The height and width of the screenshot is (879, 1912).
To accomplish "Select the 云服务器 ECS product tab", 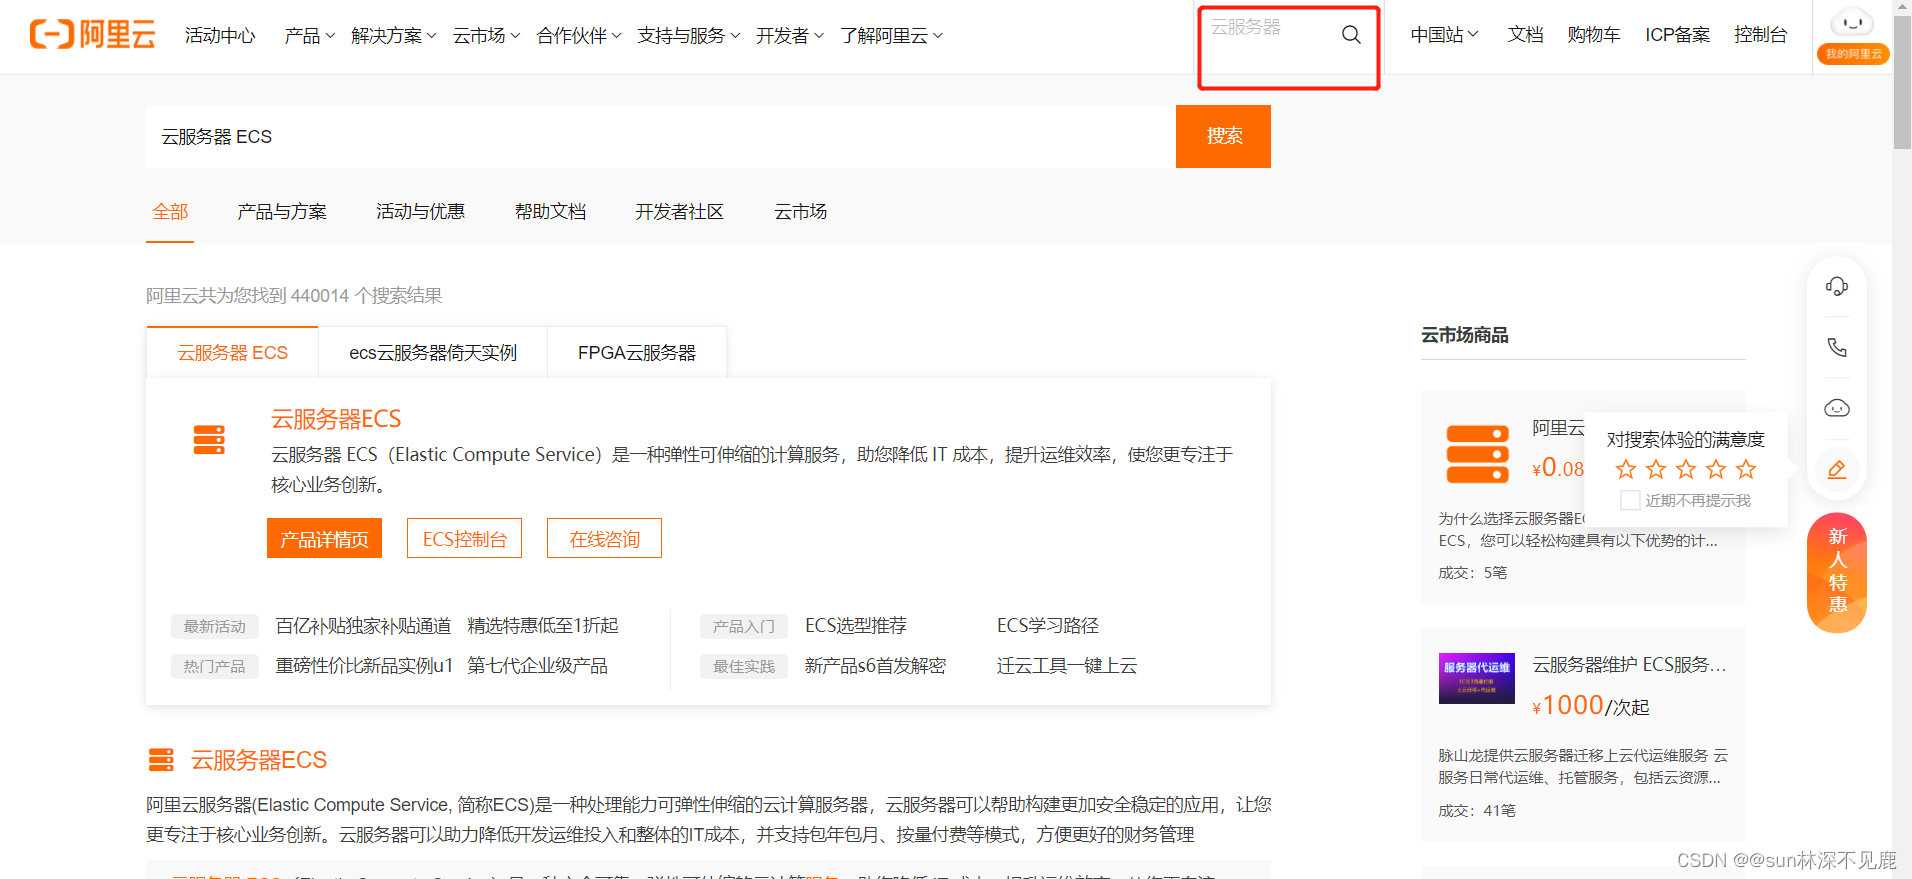I will 232,352.
